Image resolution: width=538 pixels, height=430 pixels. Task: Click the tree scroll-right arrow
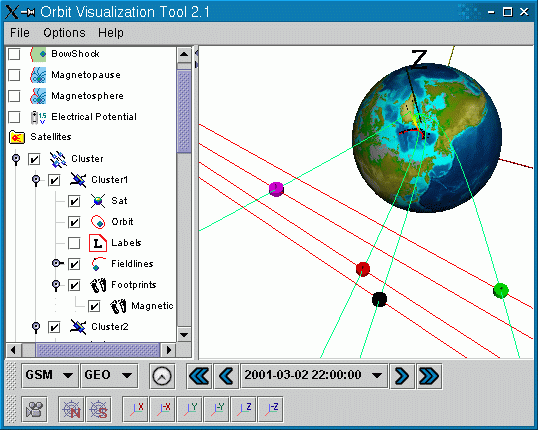click(x=168, y=350)
